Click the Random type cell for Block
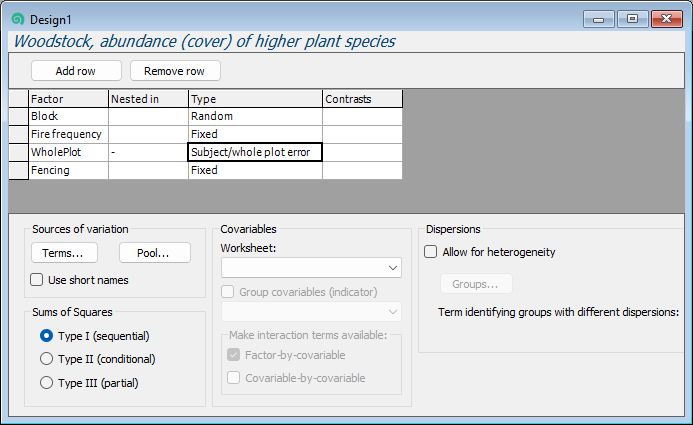This screenshot has width=693, height=425. tap(255, 117)
